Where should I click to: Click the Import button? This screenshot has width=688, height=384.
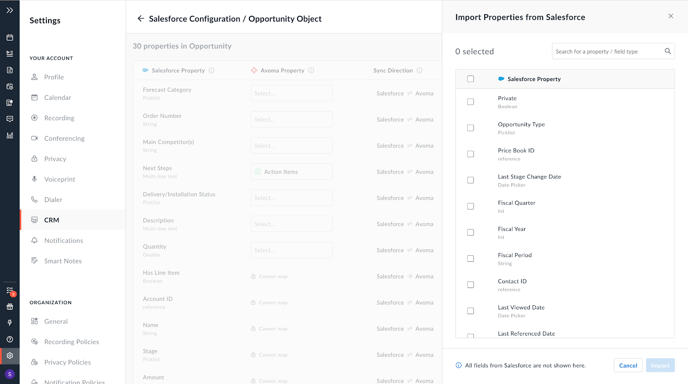(x=660, y=365)
